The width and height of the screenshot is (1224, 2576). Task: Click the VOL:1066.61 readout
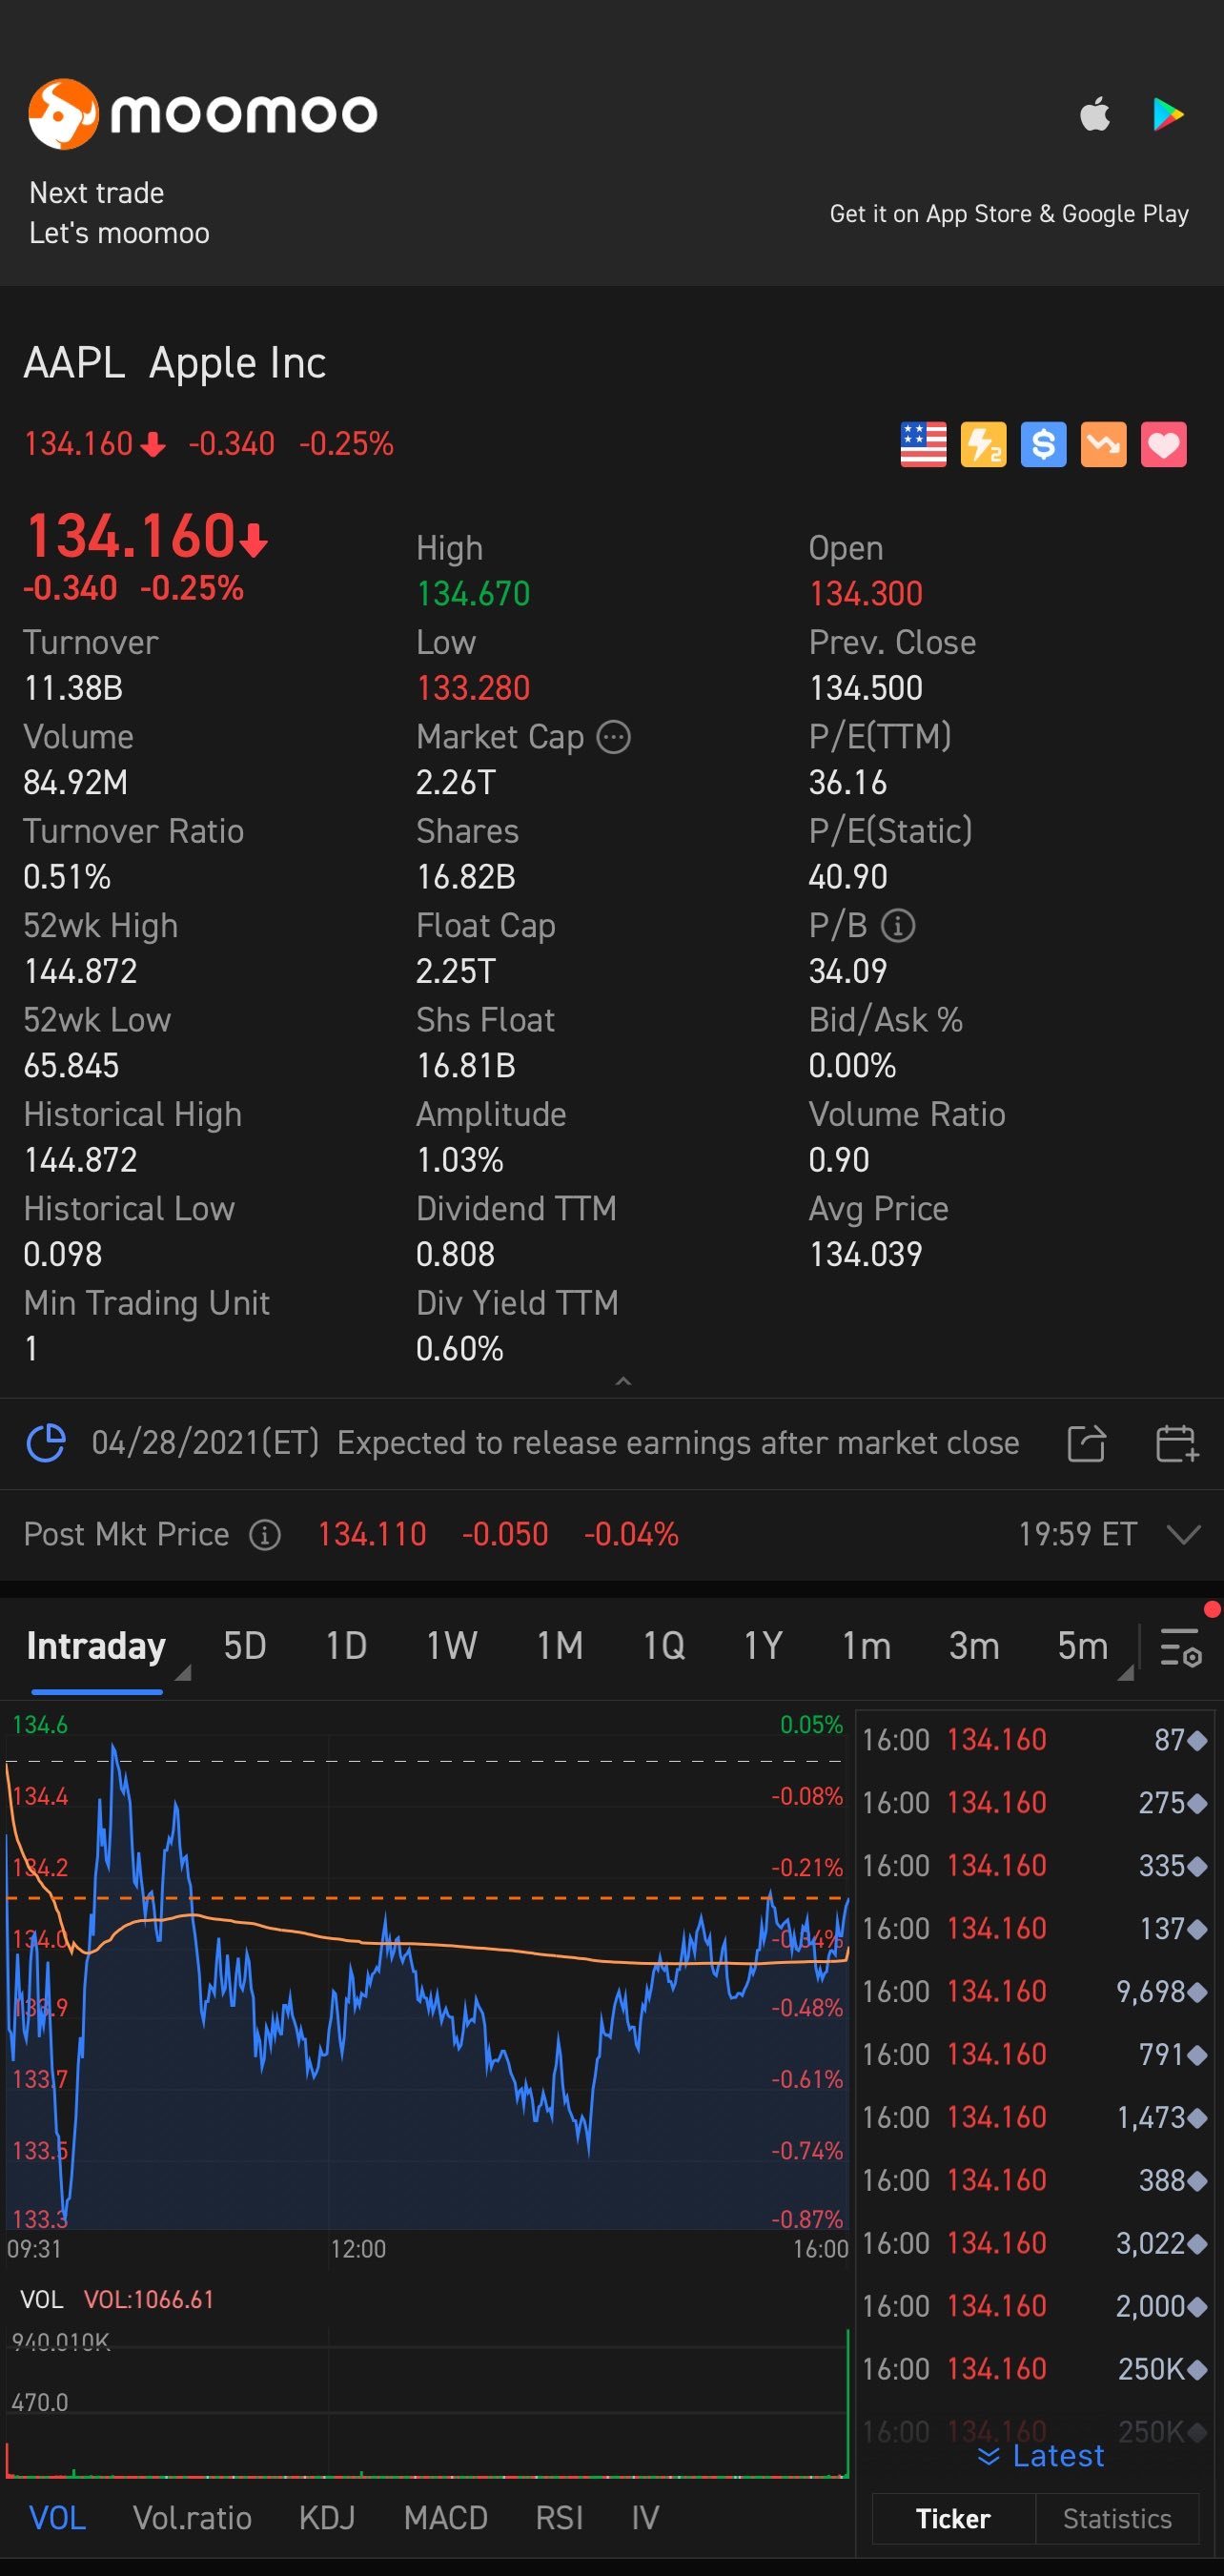coord(149,2299)
